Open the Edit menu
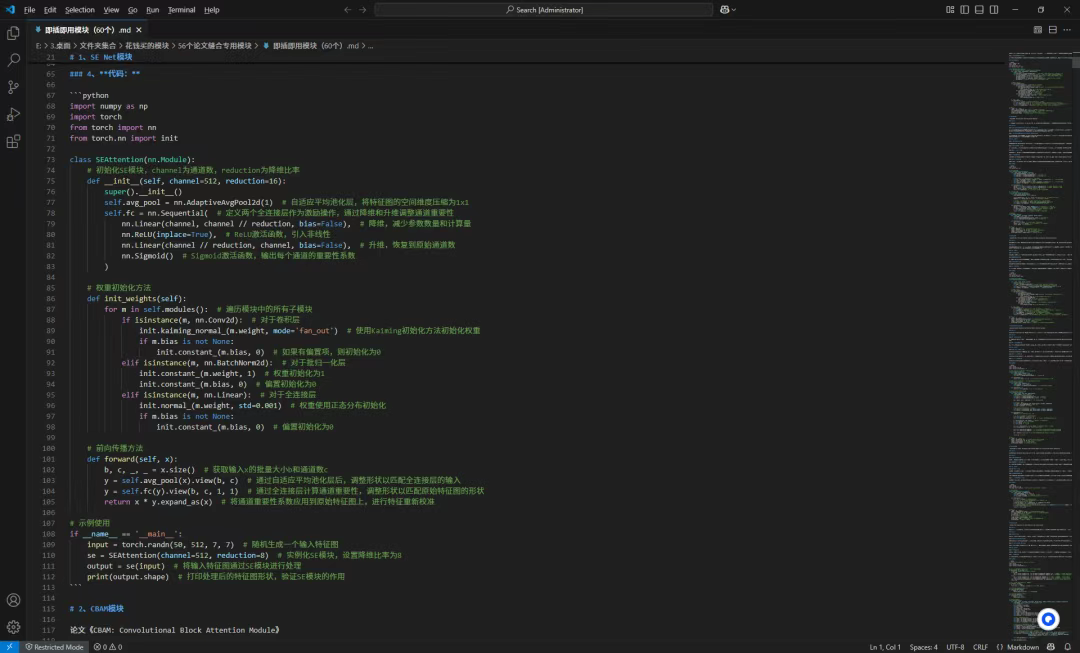This screenshot has height=653, width=1080. 50,10
